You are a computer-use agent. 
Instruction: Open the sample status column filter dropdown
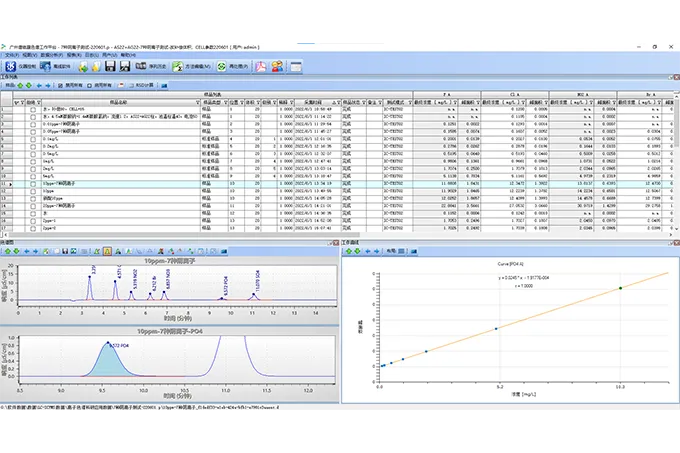[x=364, y=102]
